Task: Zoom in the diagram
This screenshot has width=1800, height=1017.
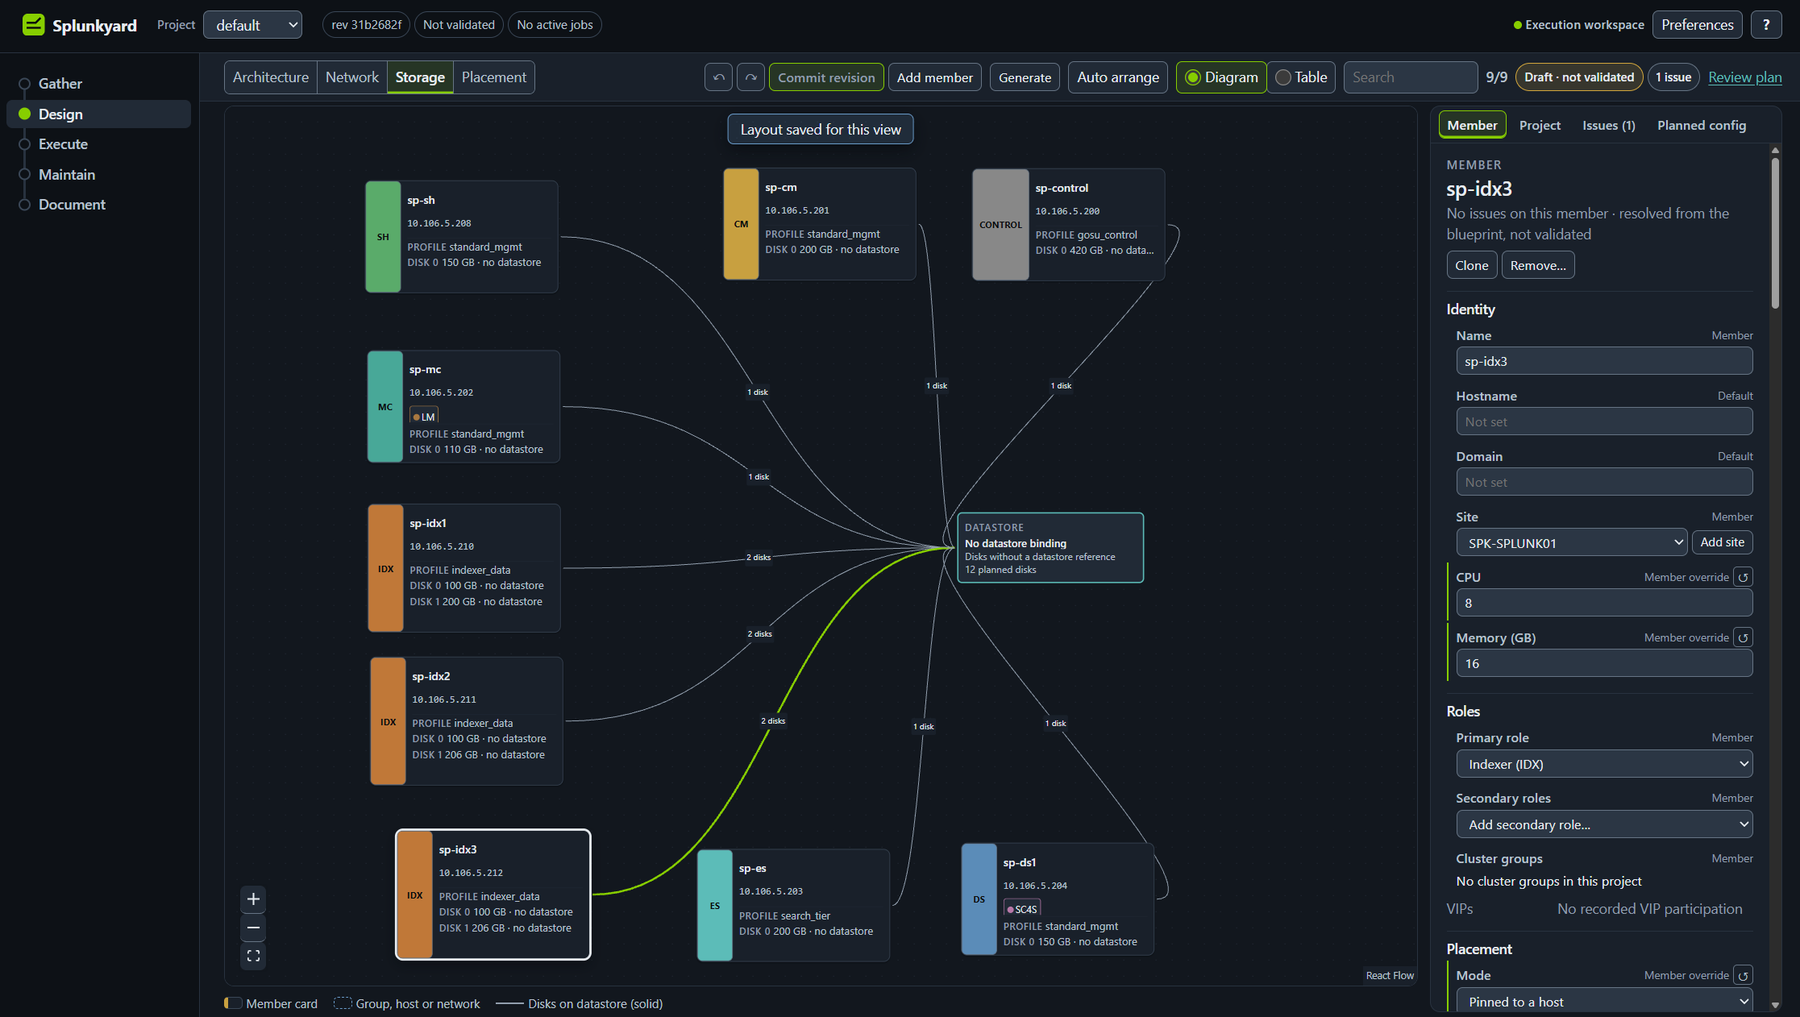Action: click(253, 899)
